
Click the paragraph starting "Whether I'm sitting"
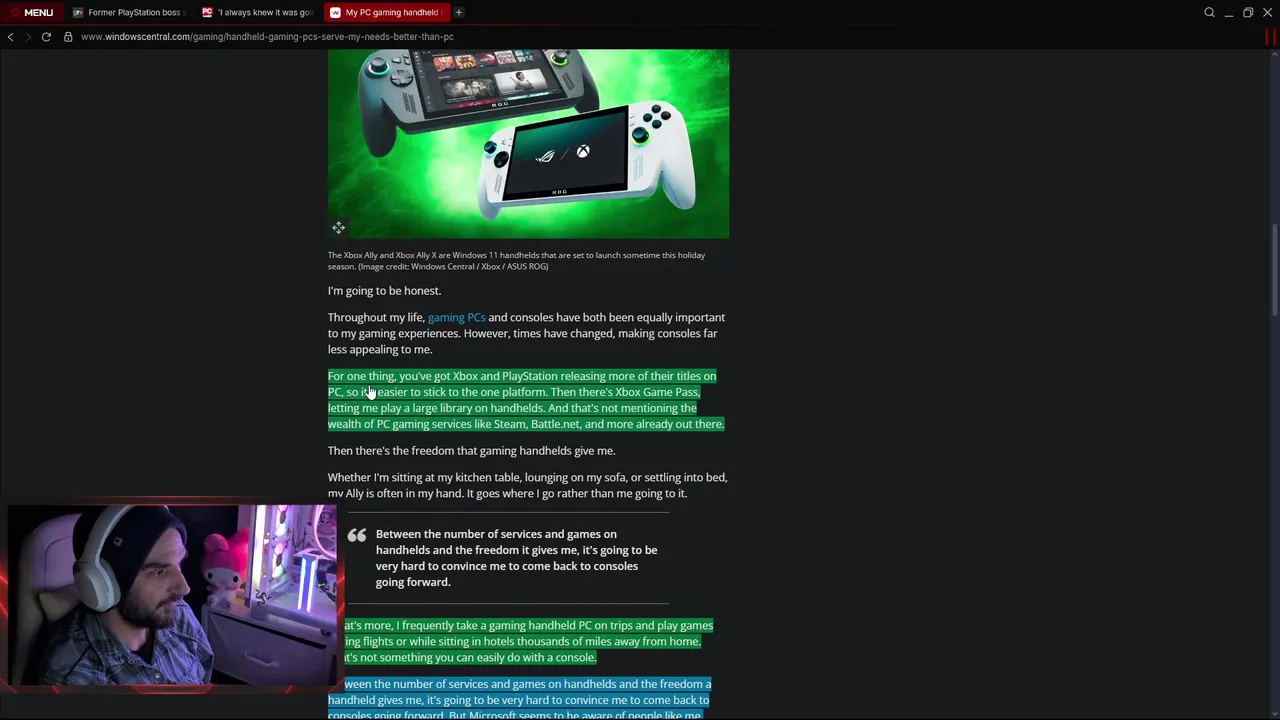[x=527, y=485]
